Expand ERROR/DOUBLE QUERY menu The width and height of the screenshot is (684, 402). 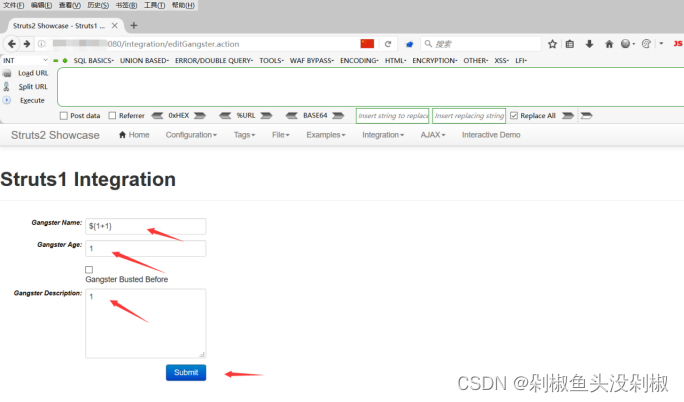point(214,61)
